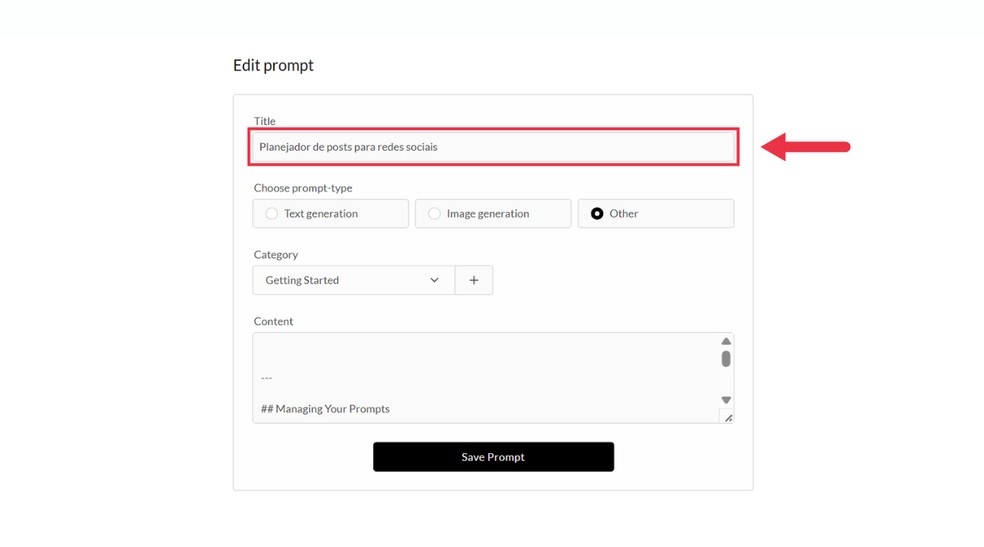Viewport: 984px width, 547px height.
Task: Click the Choose prompt-type label
Action: point(303,188)
